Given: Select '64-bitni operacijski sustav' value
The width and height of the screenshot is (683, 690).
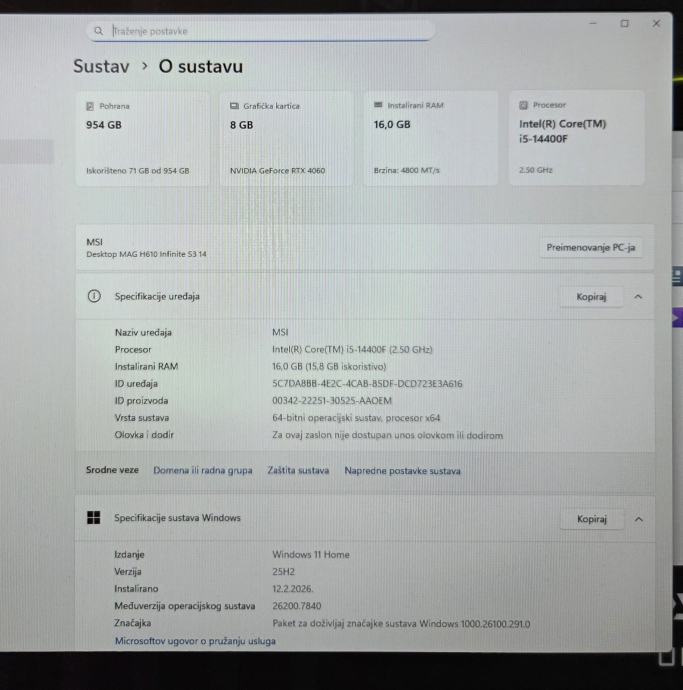Looking at the screenshot, I should point(356,418).
